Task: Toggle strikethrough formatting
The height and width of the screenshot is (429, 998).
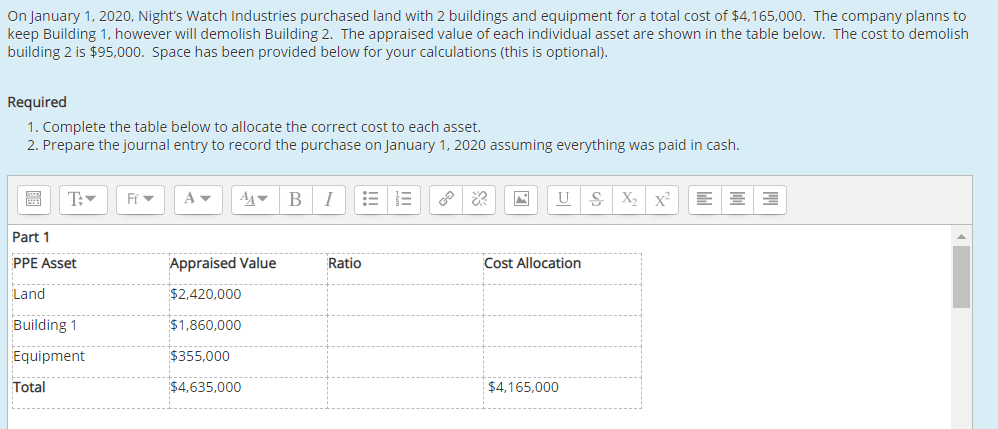Action: (596, 199)
